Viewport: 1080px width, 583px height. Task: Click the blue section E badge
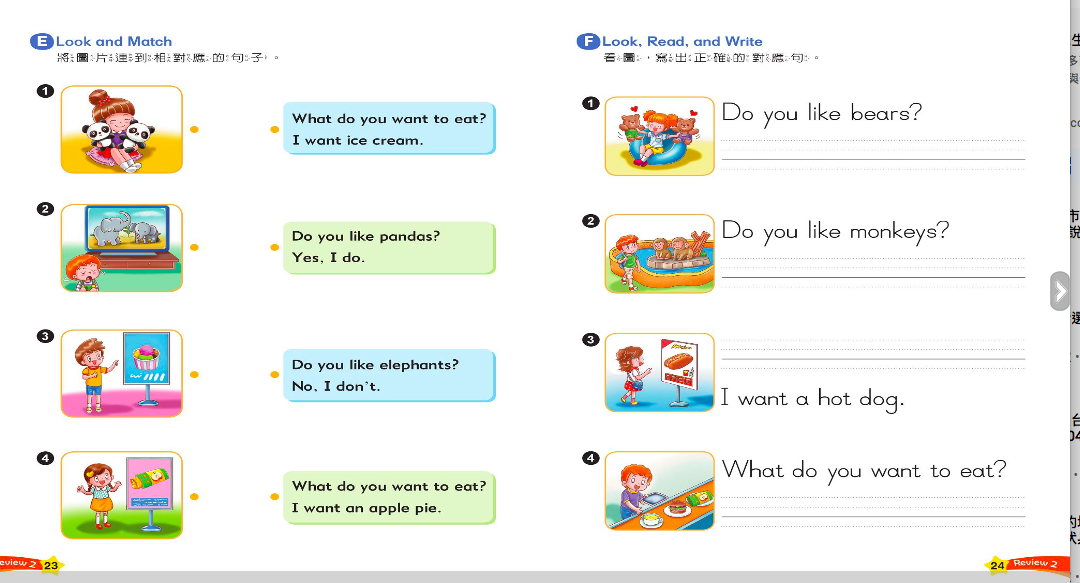42,42
